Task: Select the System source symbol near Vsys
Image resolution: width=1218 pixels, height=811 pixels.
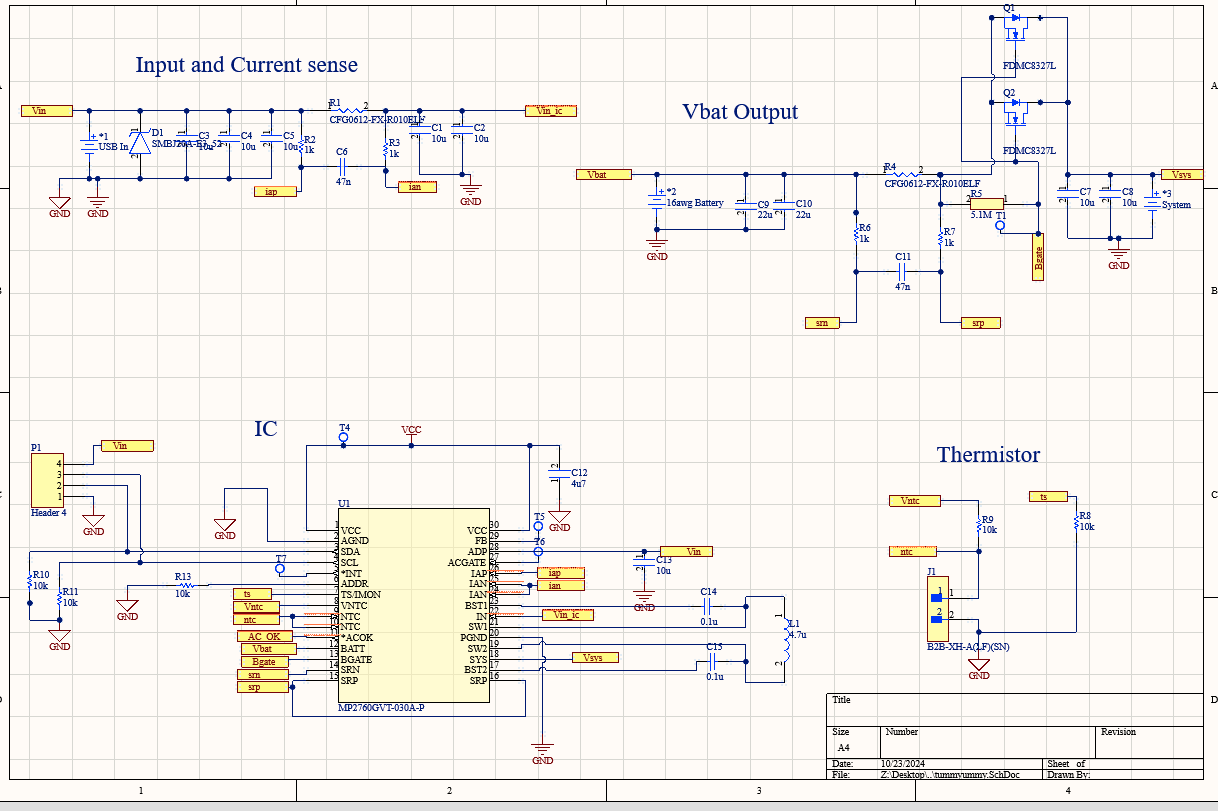Action: pos(1151,201)
